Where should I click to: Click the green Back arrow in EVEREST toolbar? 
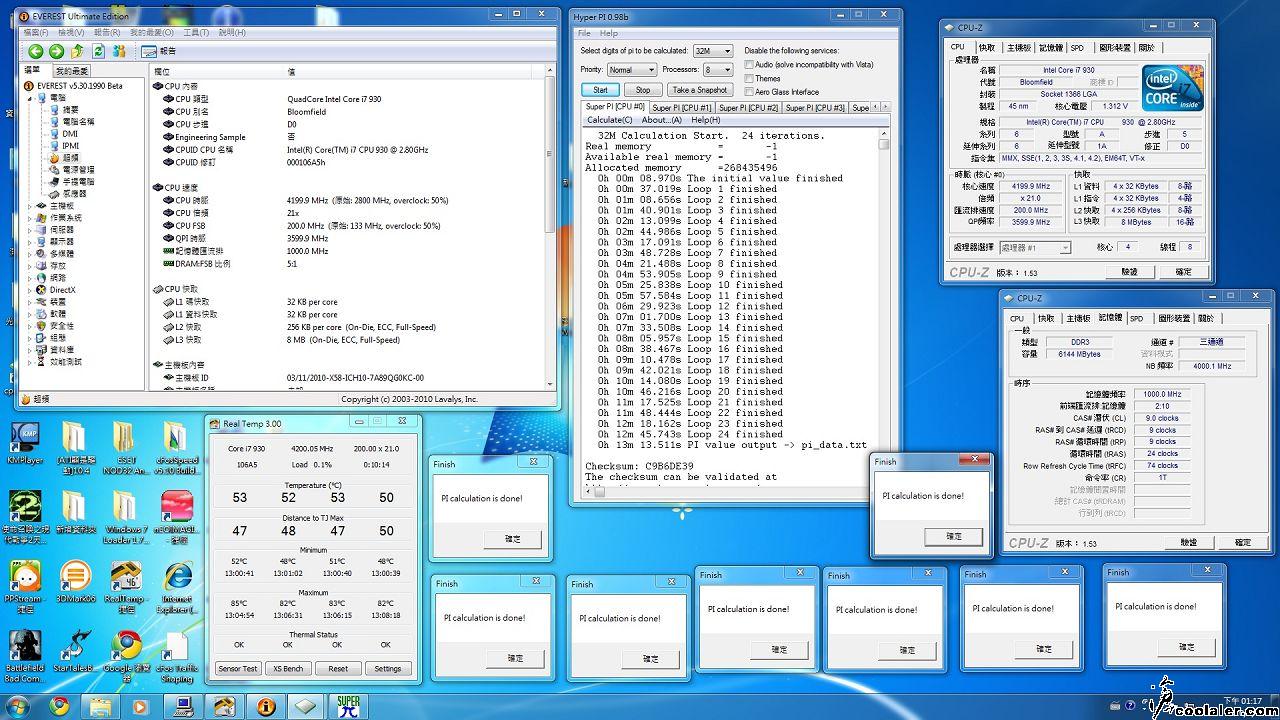coord(36,51)
